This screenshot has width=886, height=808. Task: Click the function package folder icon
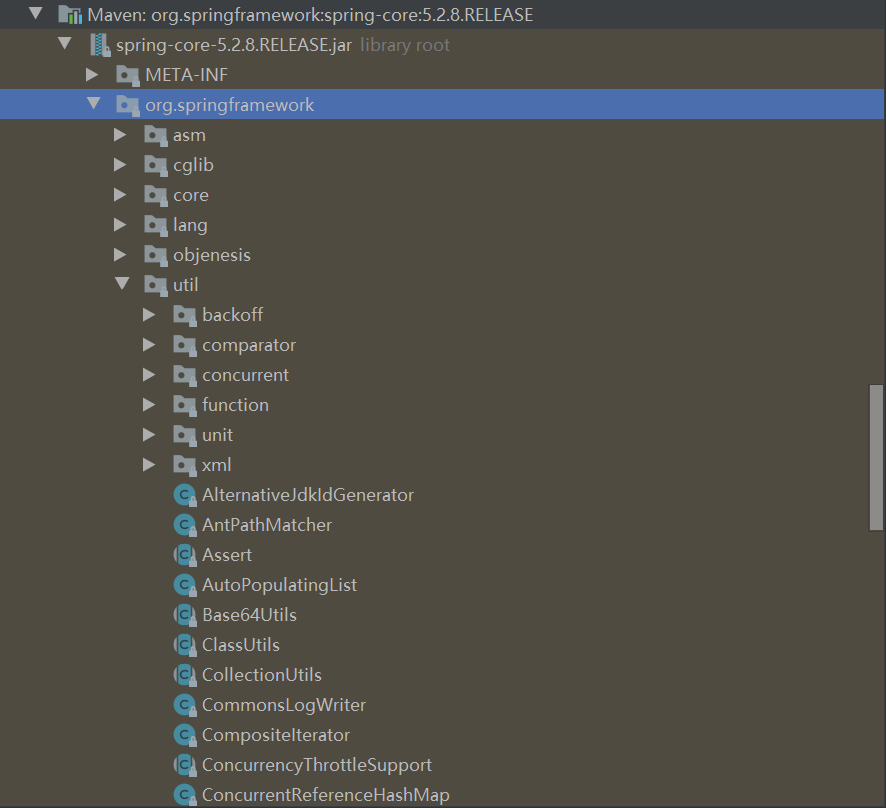pyautogui.click(x=185, y=405)
